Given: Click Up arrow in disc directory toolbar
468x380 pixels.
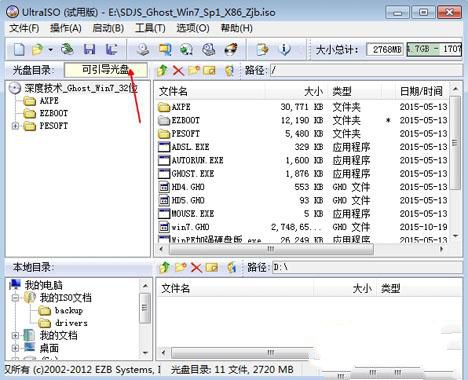Looking at the screenshot, I should [162, 70].
